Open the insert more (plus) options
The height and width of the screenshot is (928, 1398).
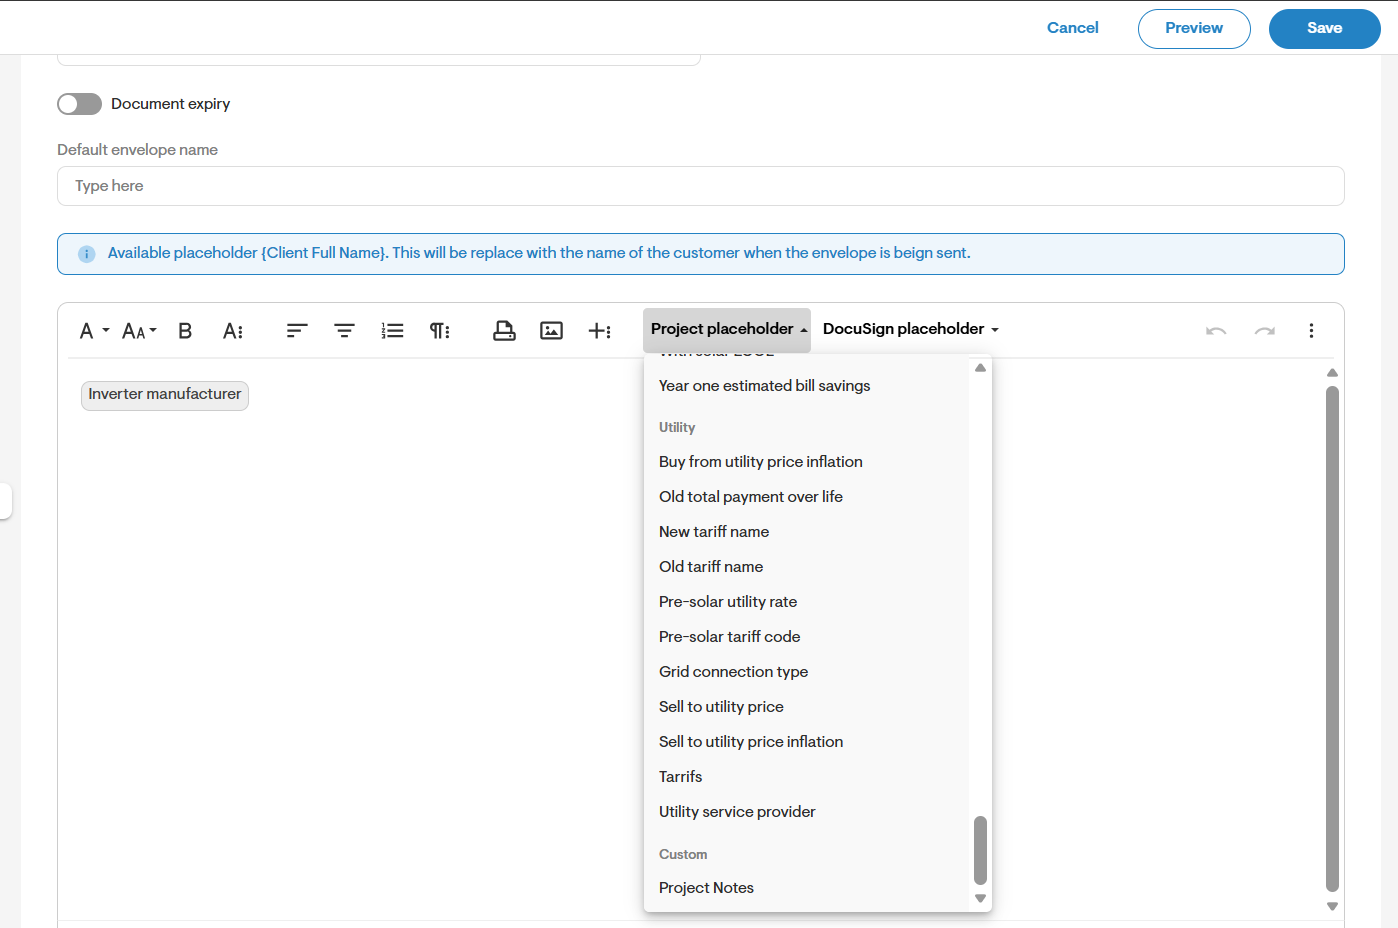point(599,331)
